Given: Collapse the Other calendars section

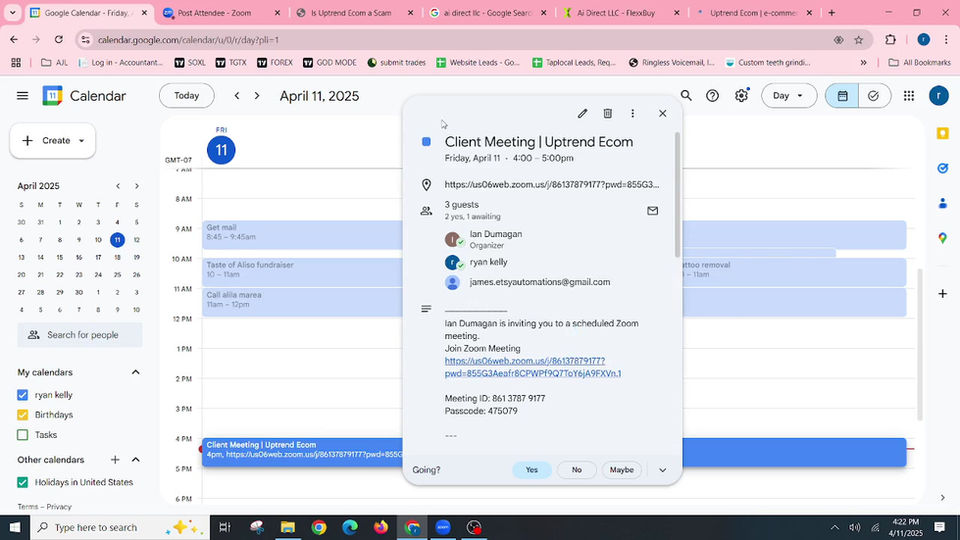Looking at the screenshot, I should (x=135, y=460).
